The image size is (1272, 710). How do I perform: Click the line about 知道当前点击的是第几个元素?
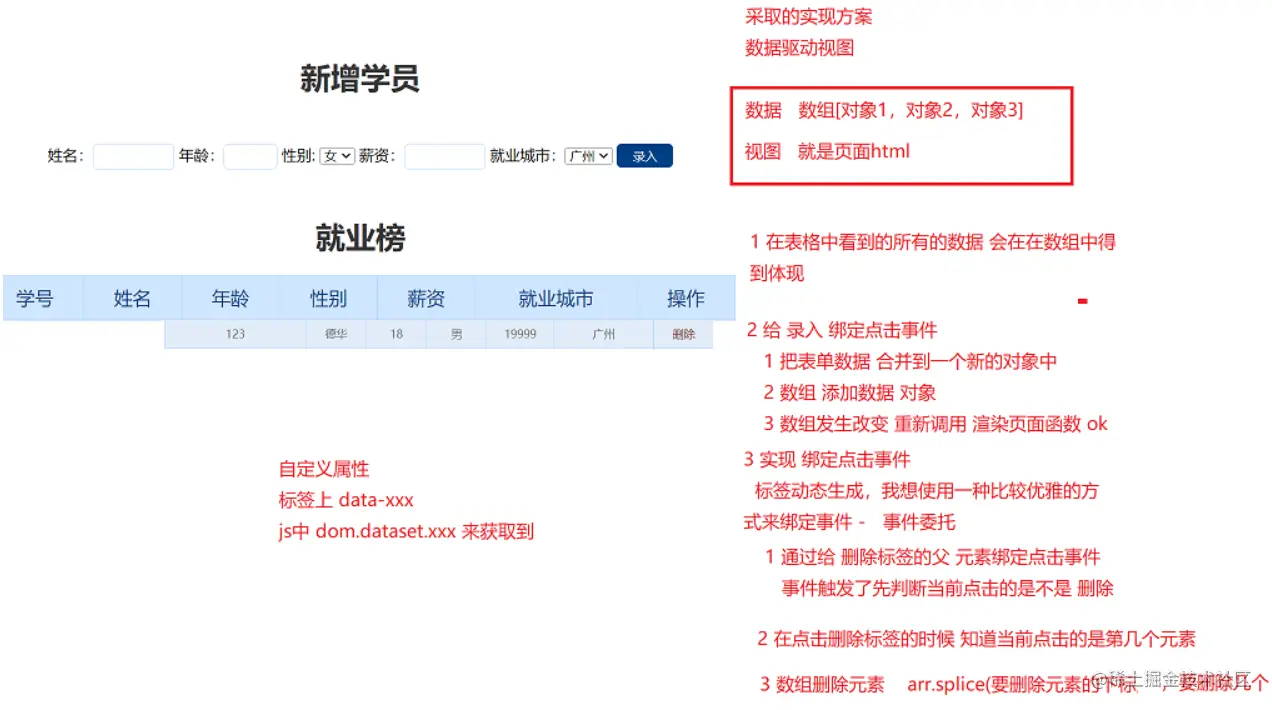977,639
